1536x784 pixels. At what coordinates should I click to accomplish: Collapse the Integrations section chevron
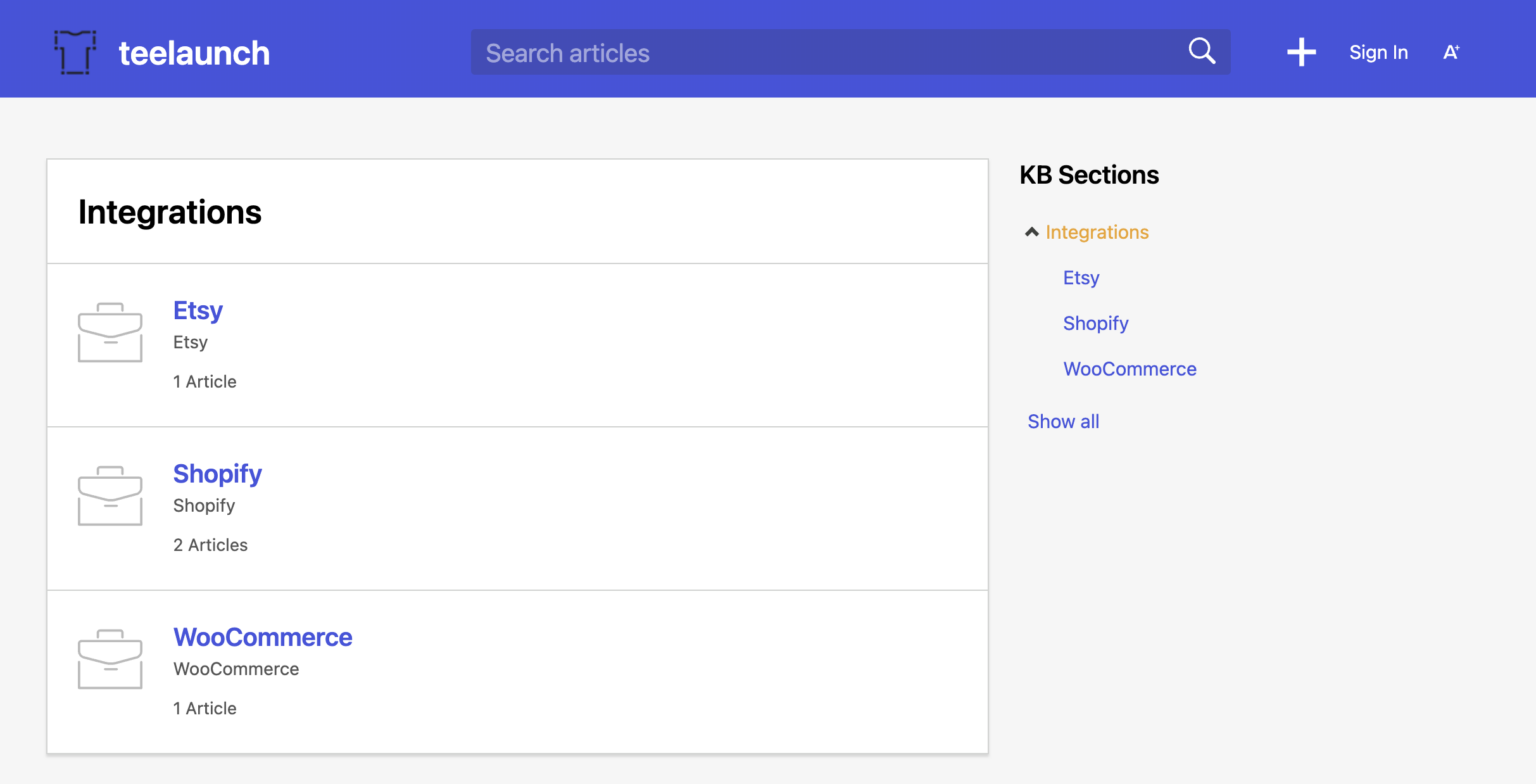(x=1032, y=232)
